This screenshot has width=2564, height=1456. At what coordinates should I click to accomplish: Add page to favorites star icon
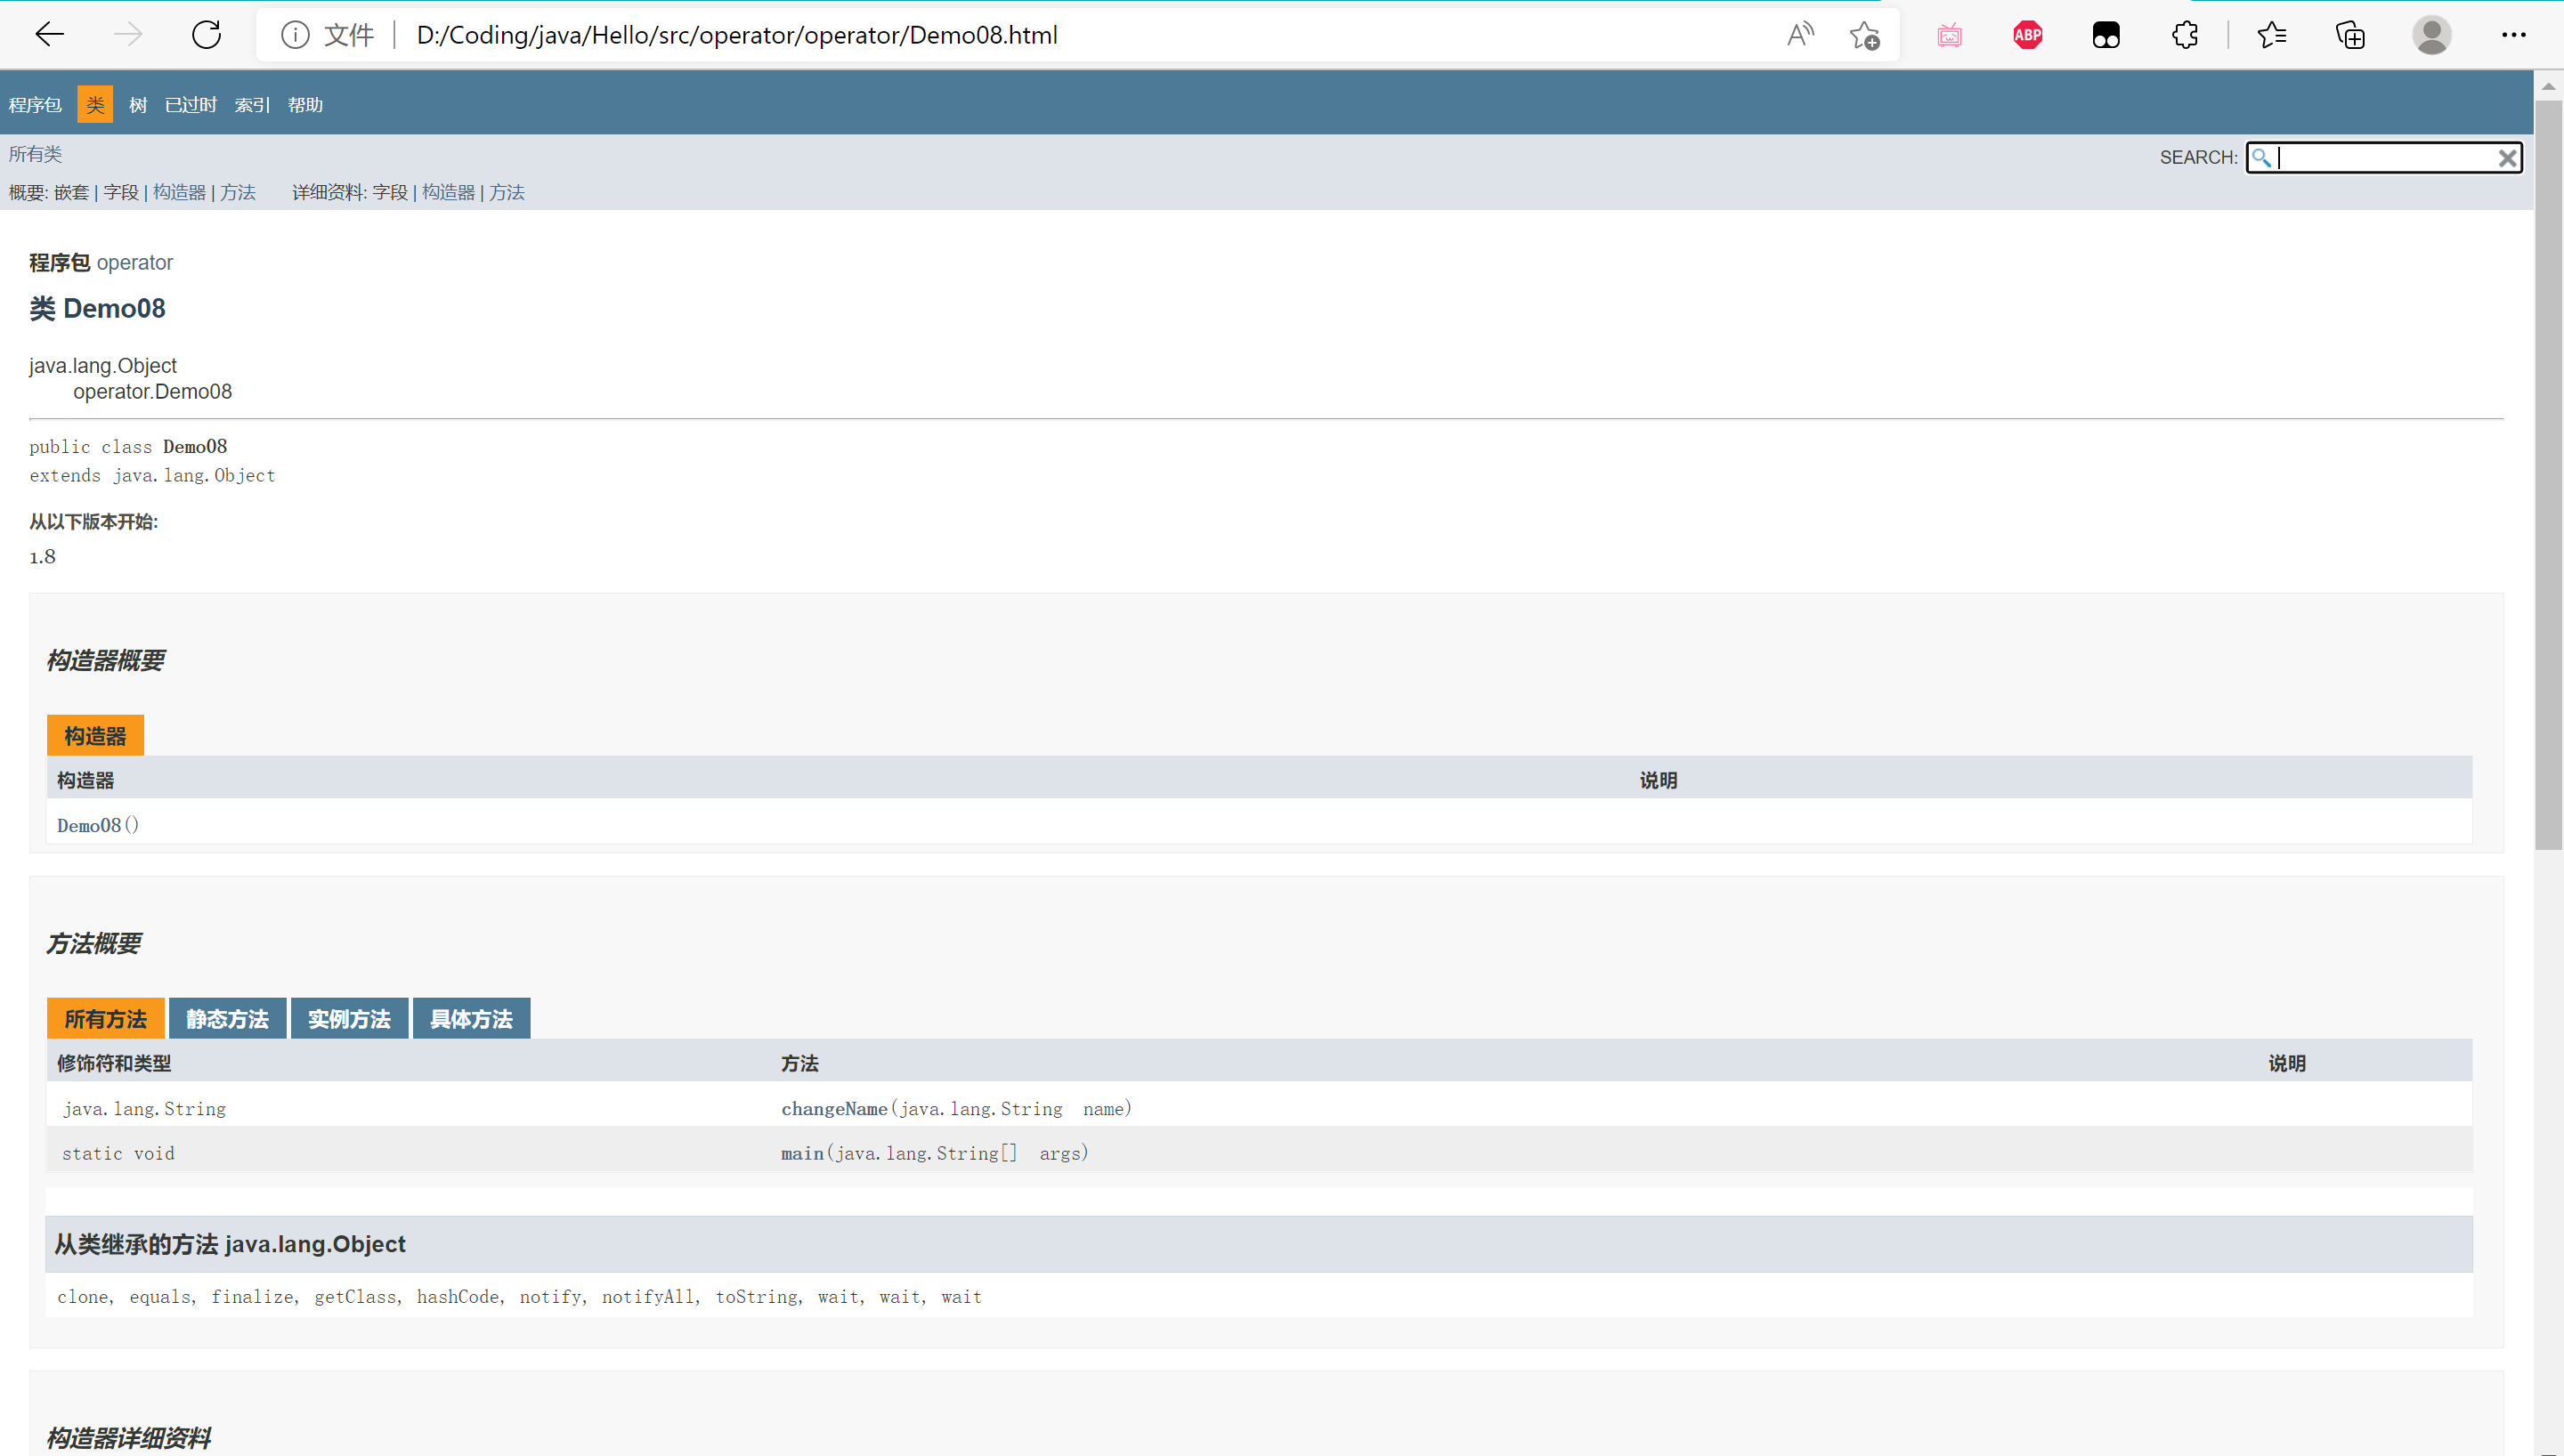(x=1864, y=35)
